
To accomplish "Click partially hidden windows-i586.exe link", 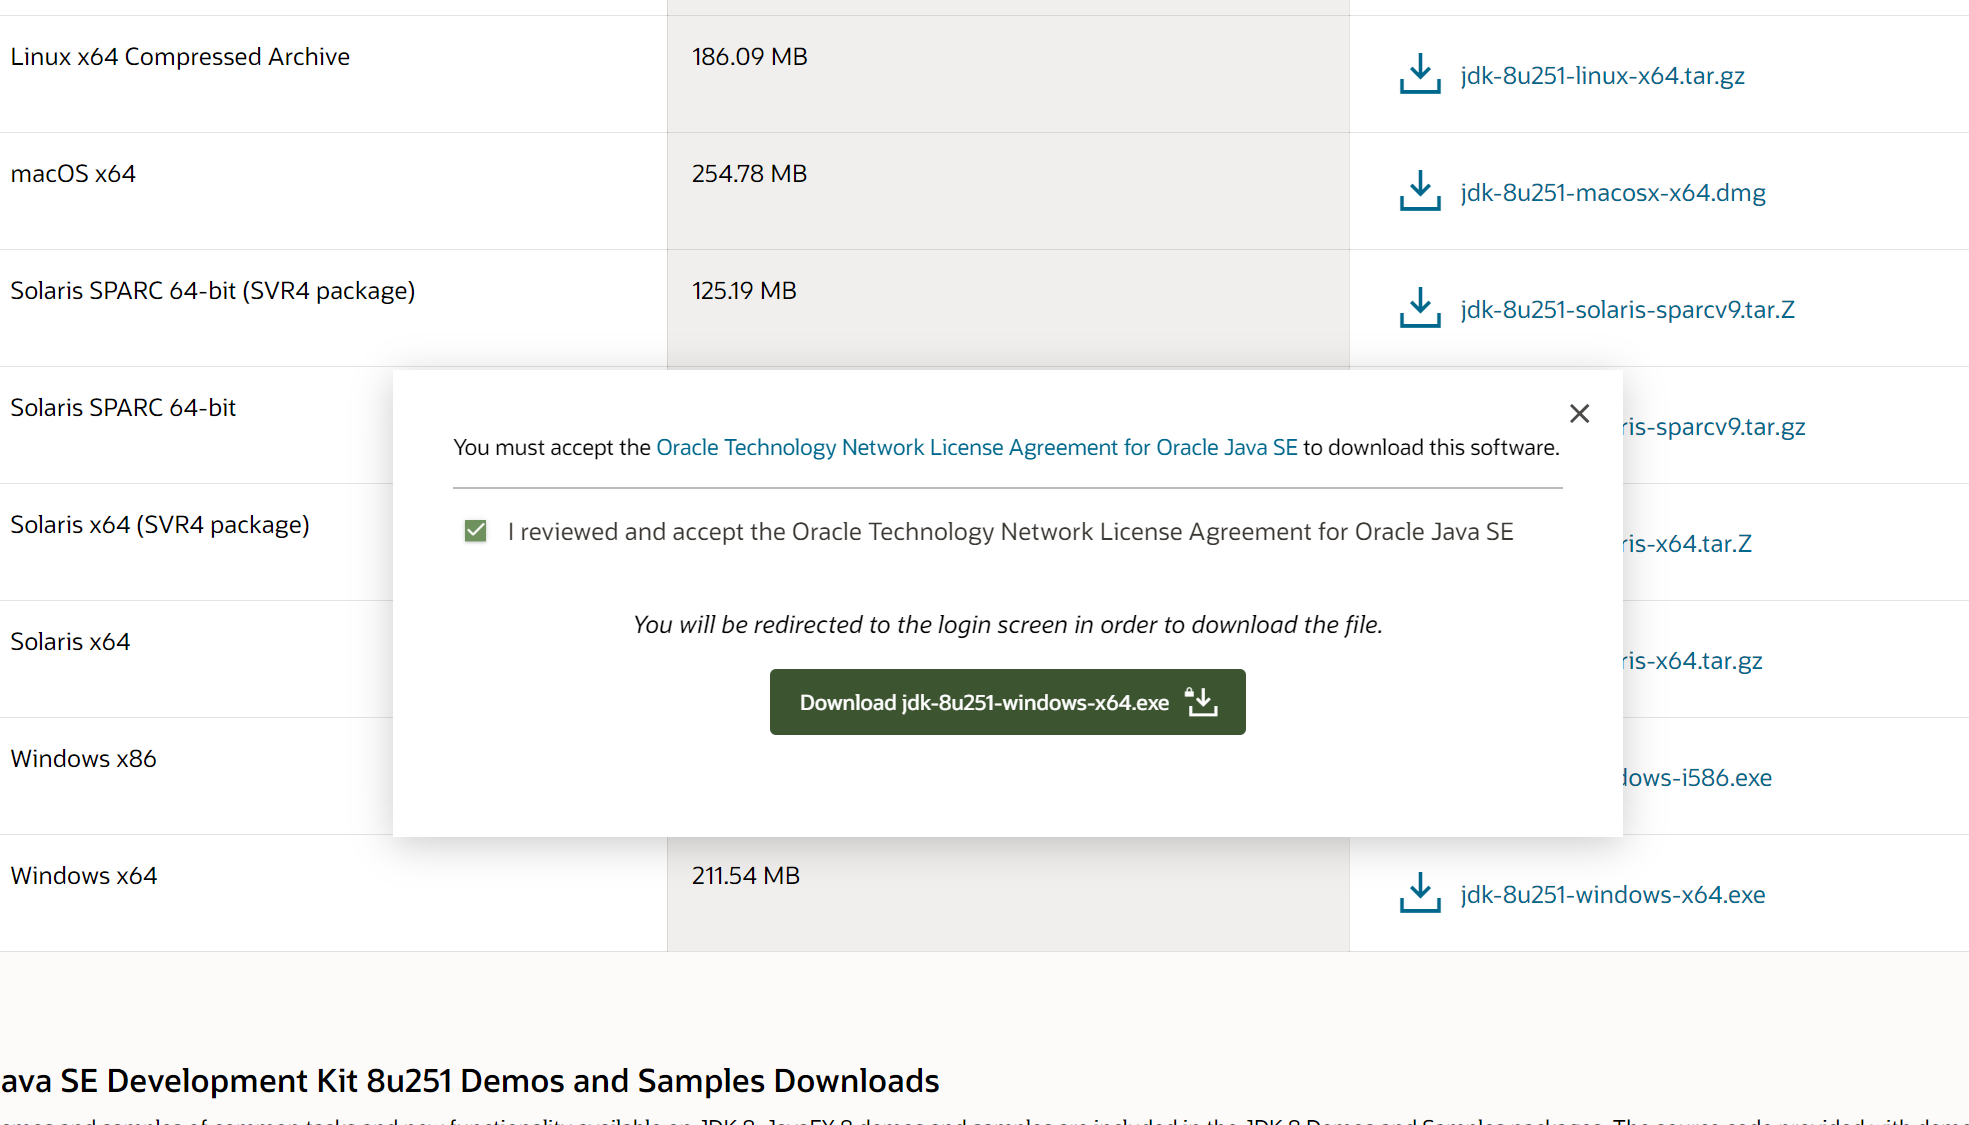I will pyautogui.click(x=1697, y=778).
